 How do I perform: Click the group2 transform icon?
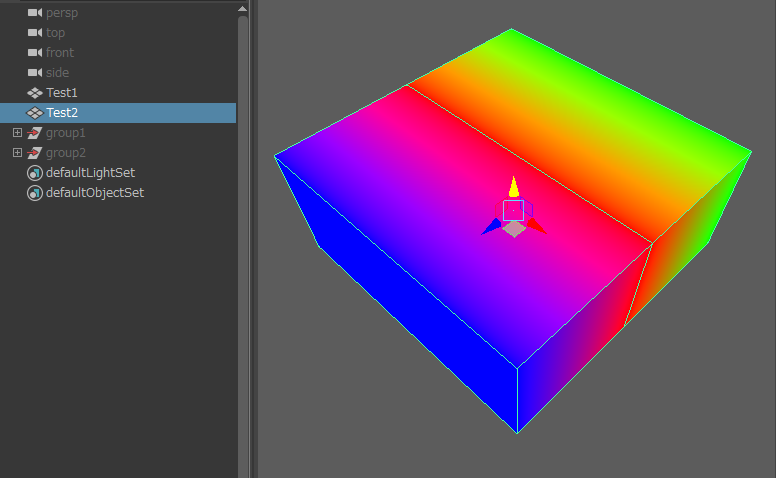pos(34,153)
